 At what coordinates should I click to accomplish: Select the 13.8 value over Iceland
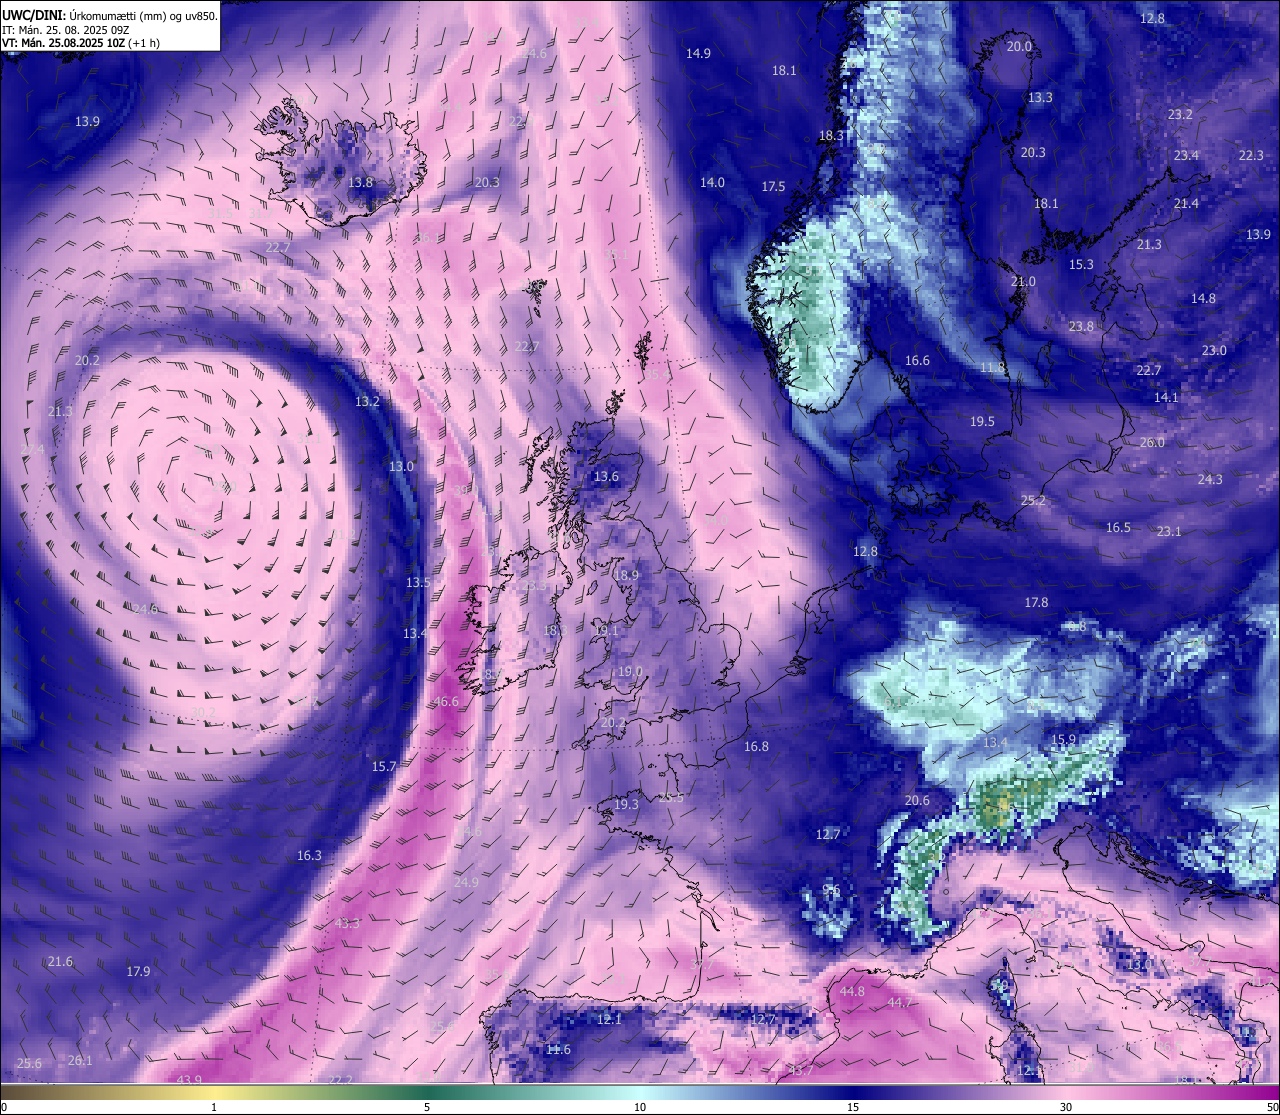(x=361, y=183)
